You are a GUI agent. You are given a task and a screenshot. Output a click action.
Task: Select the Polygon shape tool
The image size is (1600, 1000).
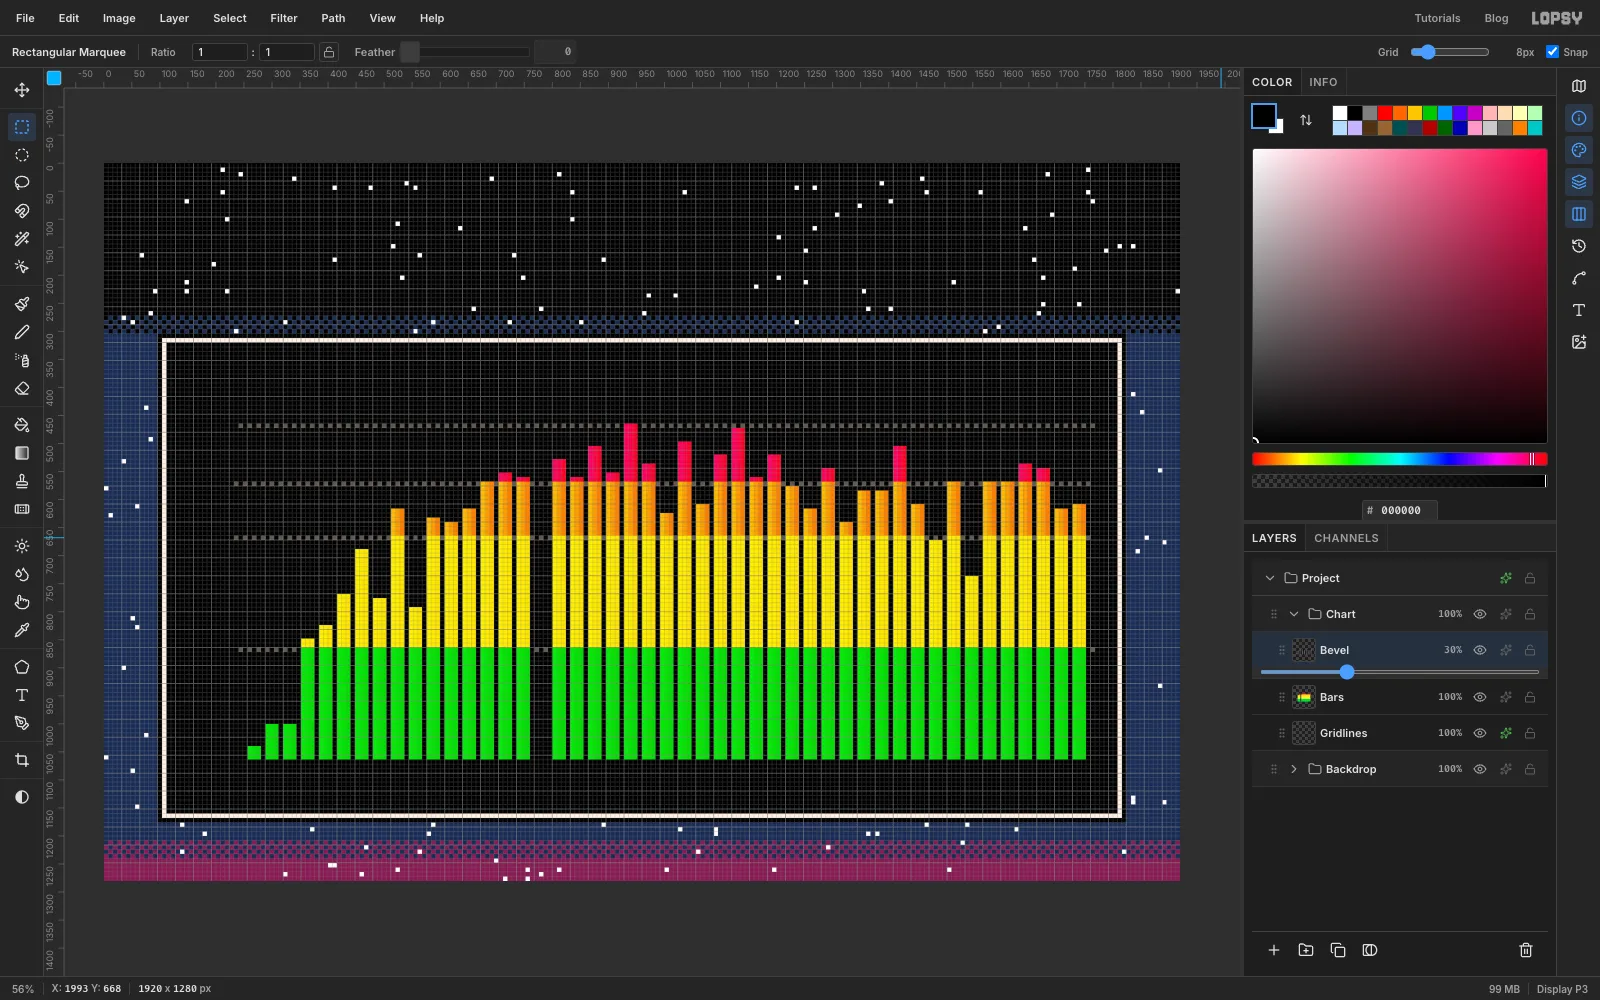(21, 667)
